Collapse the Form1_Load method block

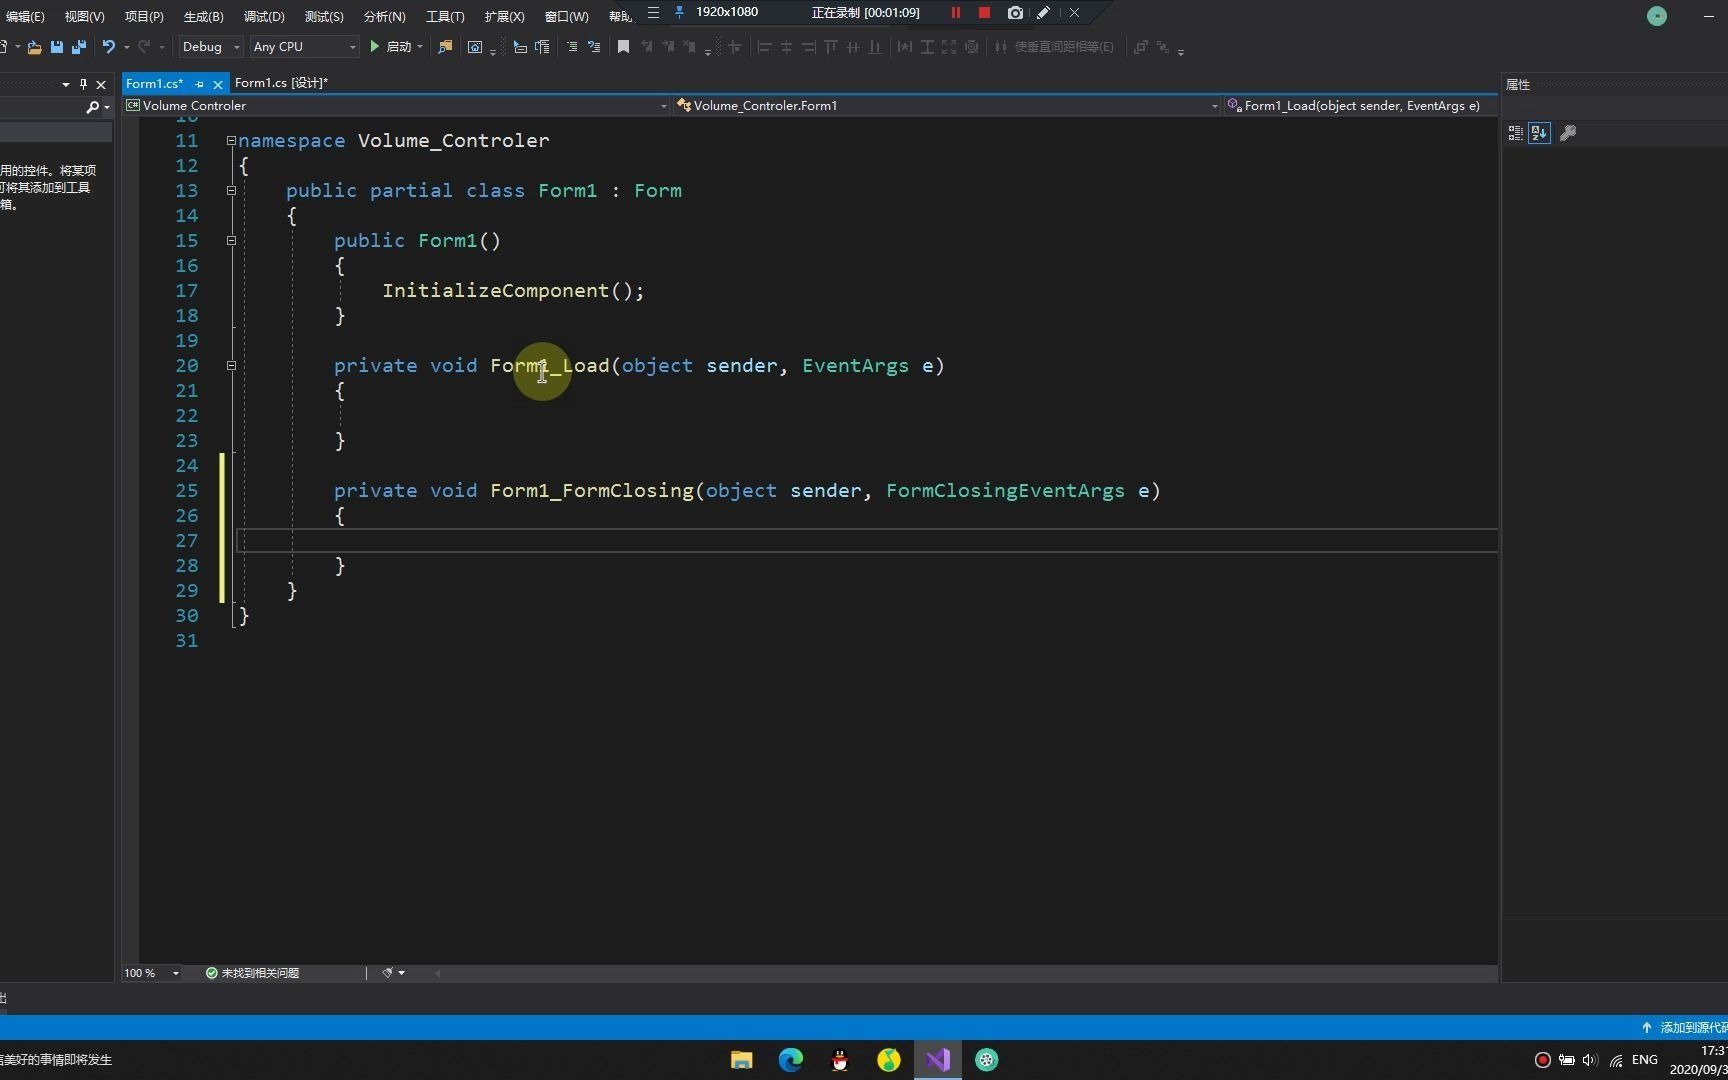pos(231,366)
